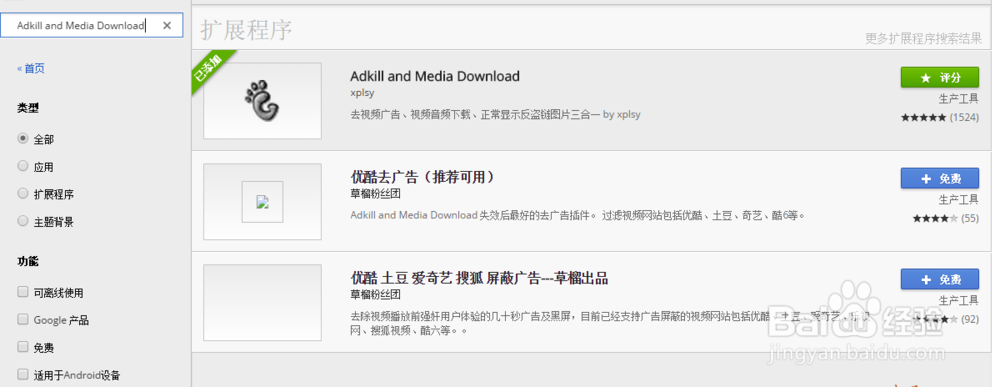Add 优酷去广告 with the 免费 button
The width and height of the screenshot is (1000, 387).
(939, 179)
